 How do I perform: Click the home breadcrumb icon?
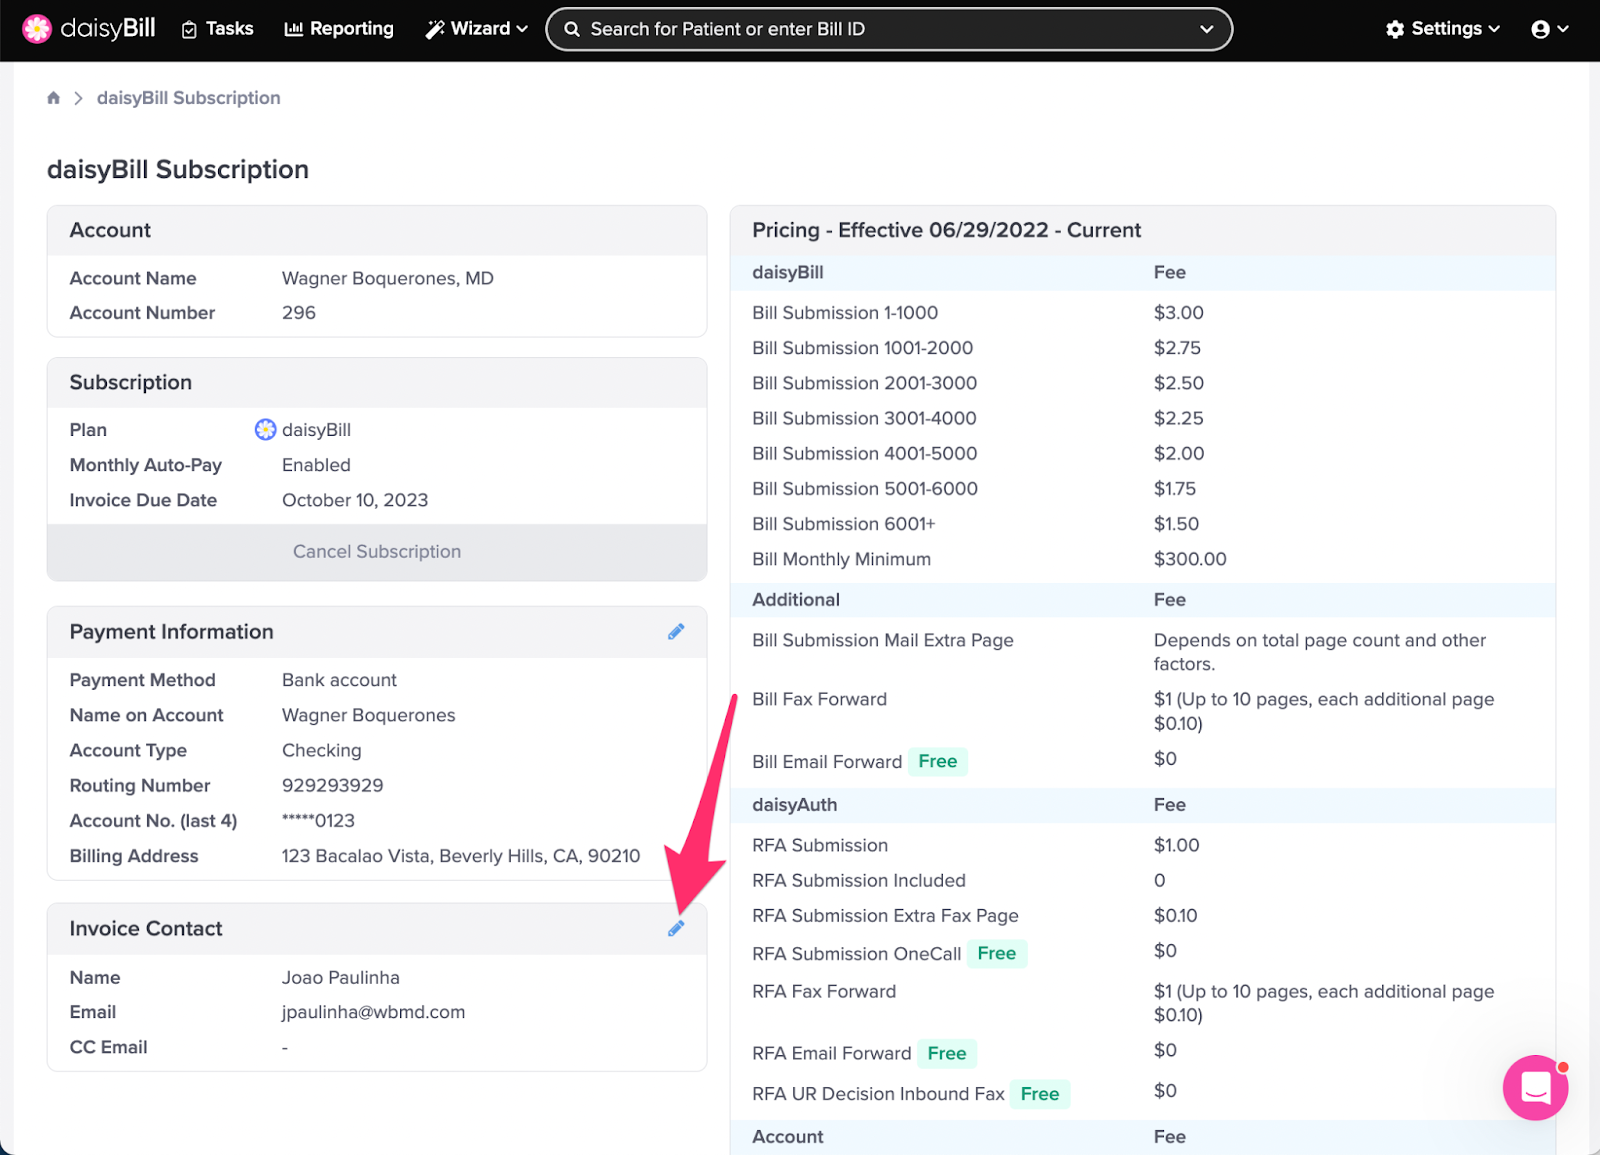53,97
